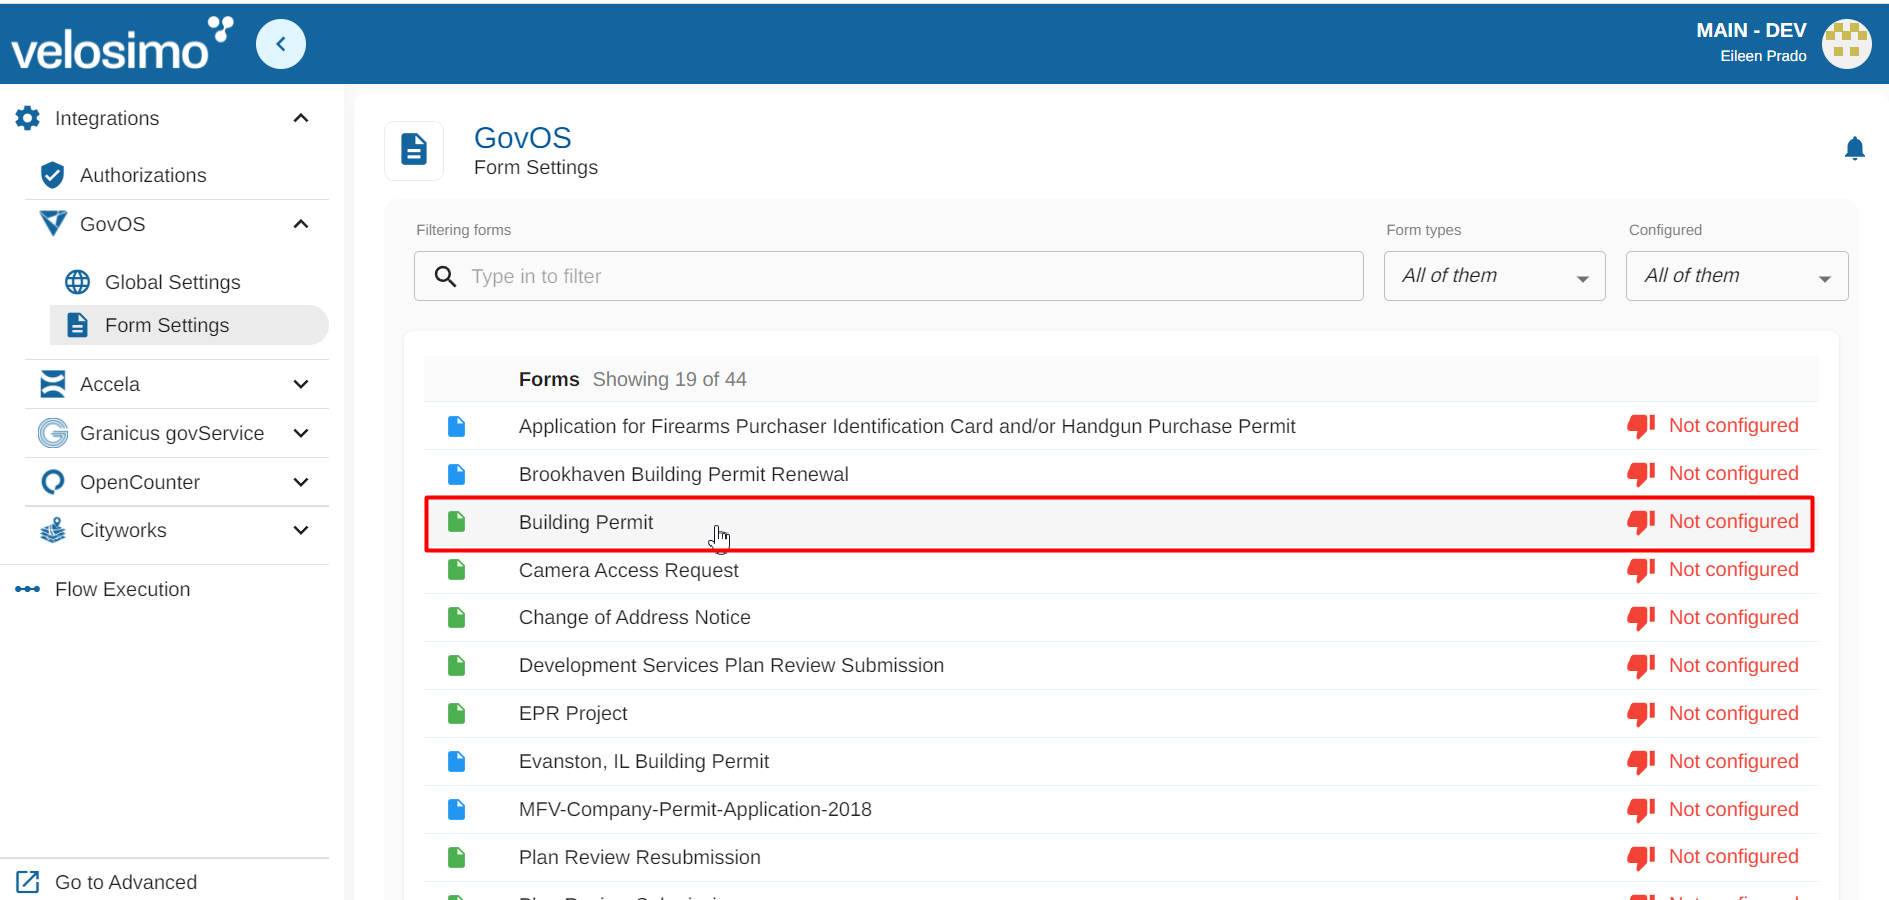Open the Building Permit form
Image resolution: width=1889 pixels, height=900 pixels.
click(x=586, y=522)
